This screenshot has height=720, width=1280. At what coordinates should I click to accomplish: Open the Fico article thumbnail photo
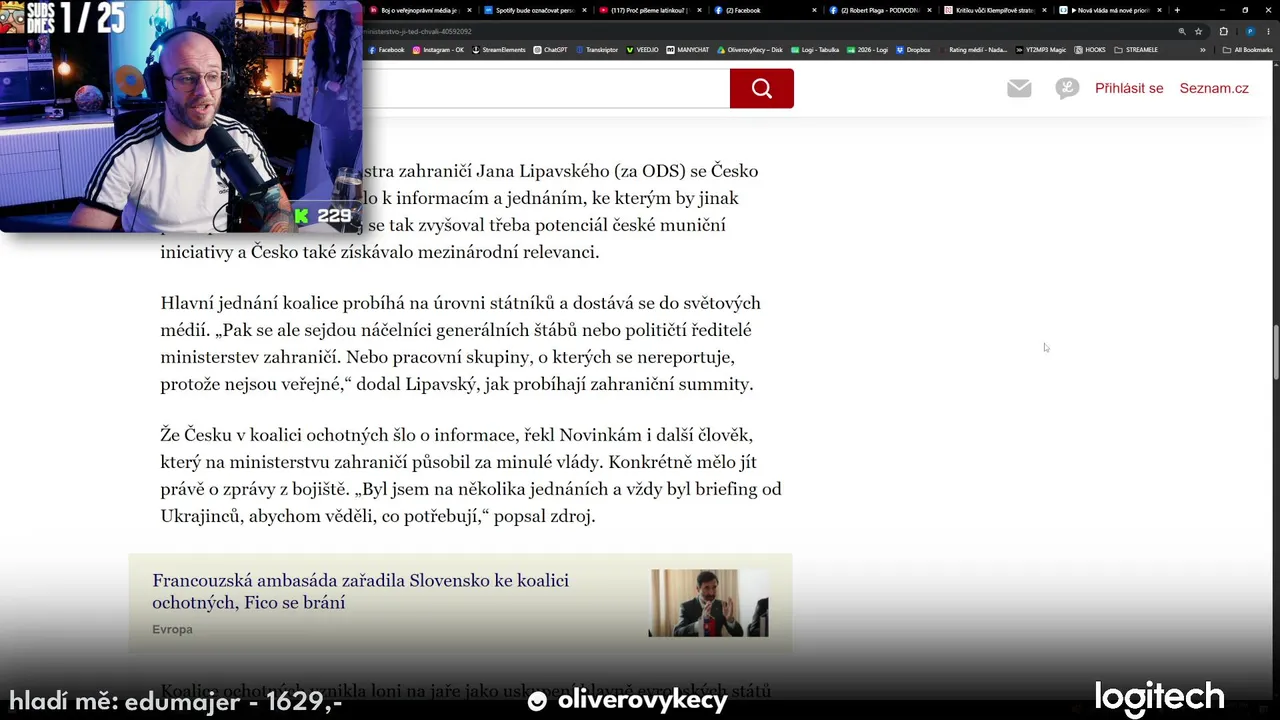point(709,603)
